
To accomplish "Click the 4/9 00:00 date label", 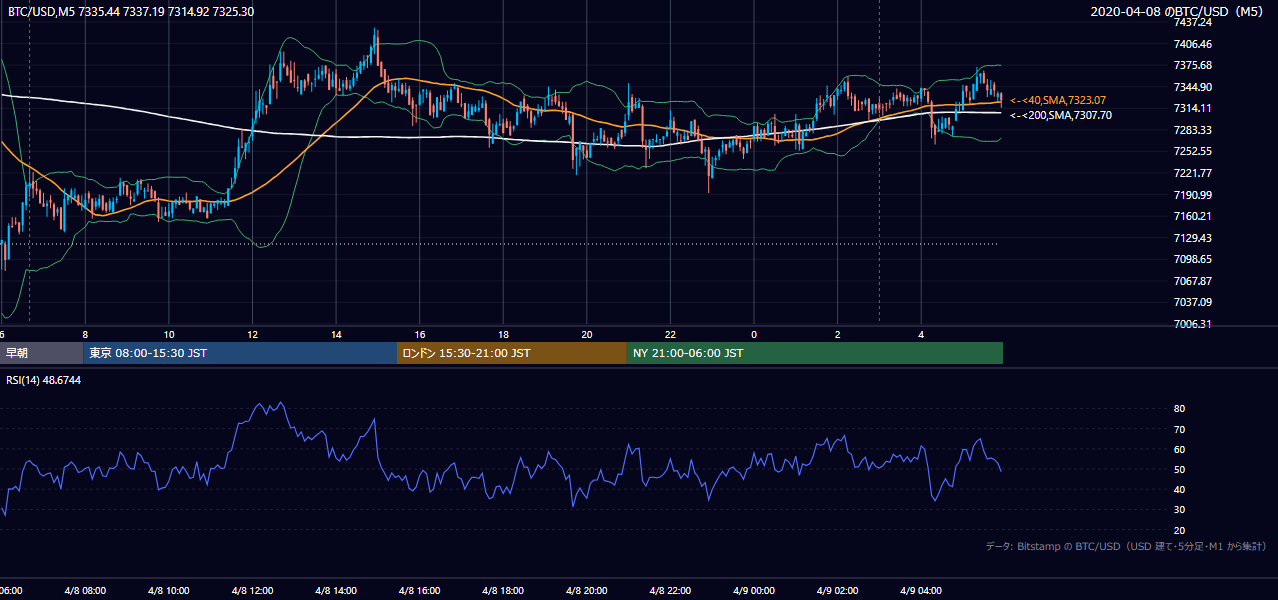I will tap(754, 591).
